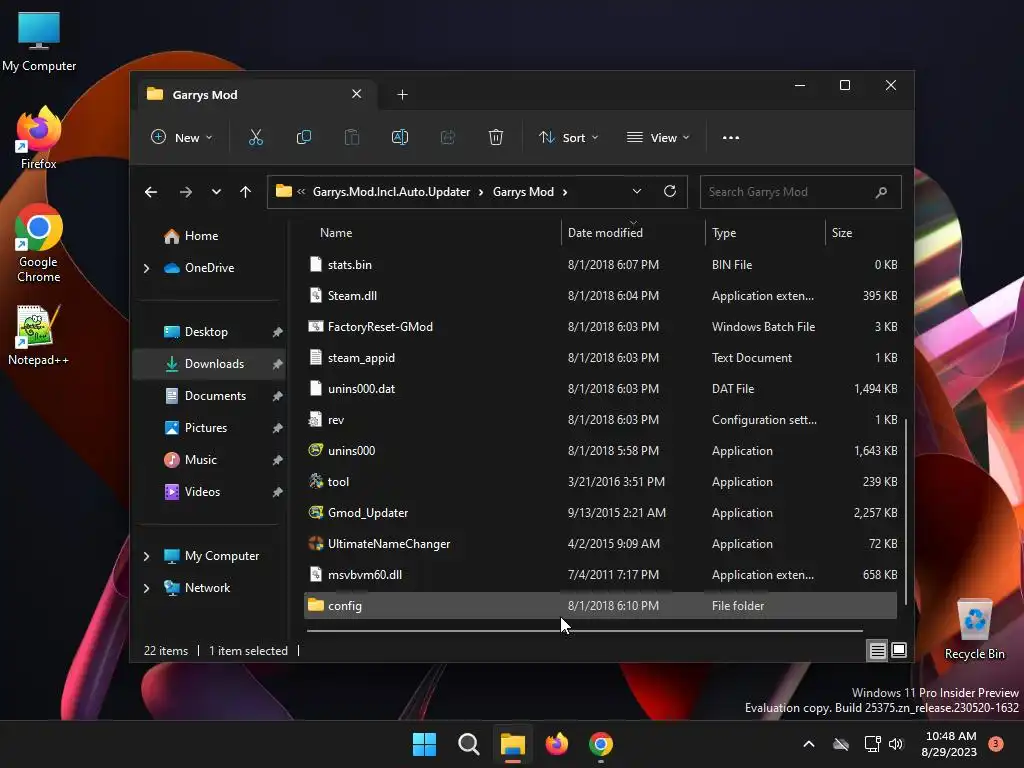The height and width of the screenshot is (768, 1024).
Task: Click the search magnifier icon in Explorer
Action: click(881, 192)
